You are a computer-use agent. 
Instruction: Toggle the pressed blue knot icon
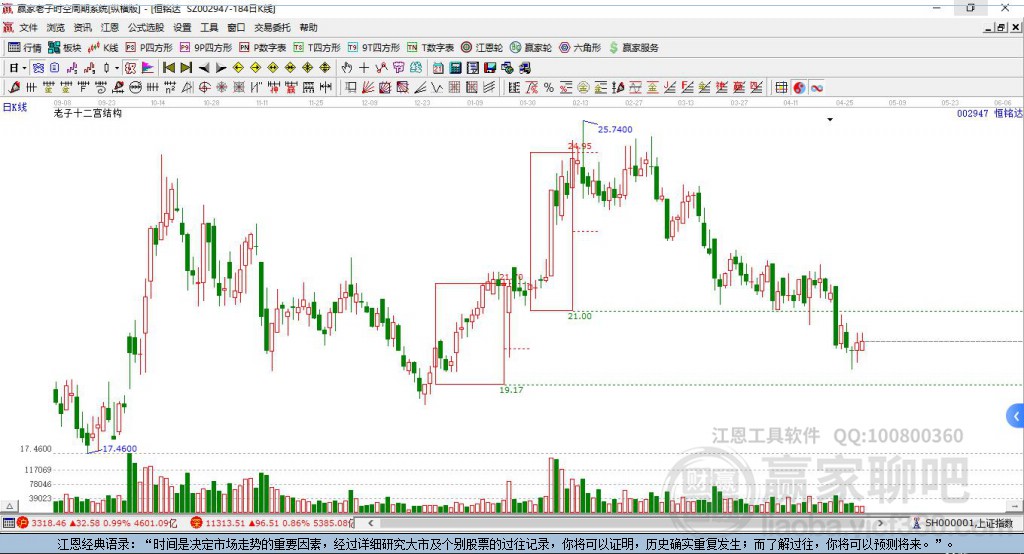pyautogui.click(x=38, y=68)
